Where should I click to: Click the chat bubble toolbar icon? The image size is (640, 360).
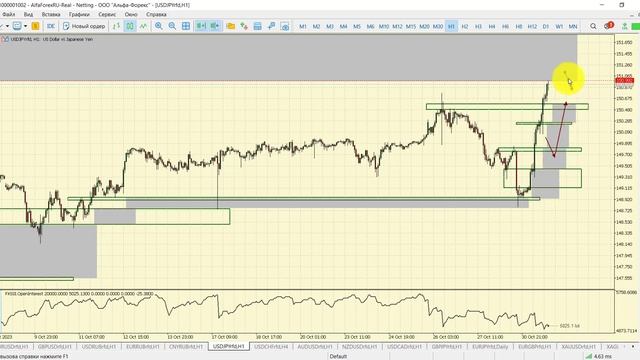[17, 26]
